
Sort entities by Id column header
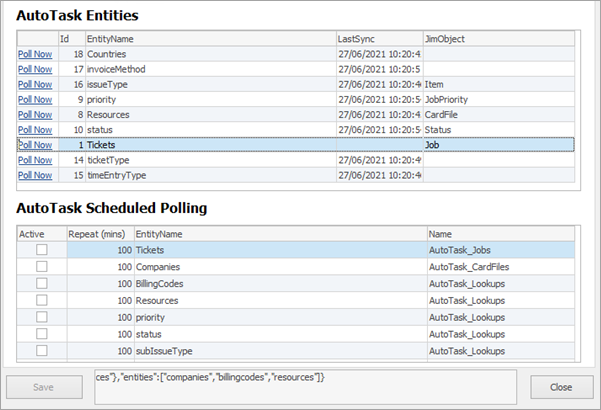pyautogui.click(x=72, y=39)
